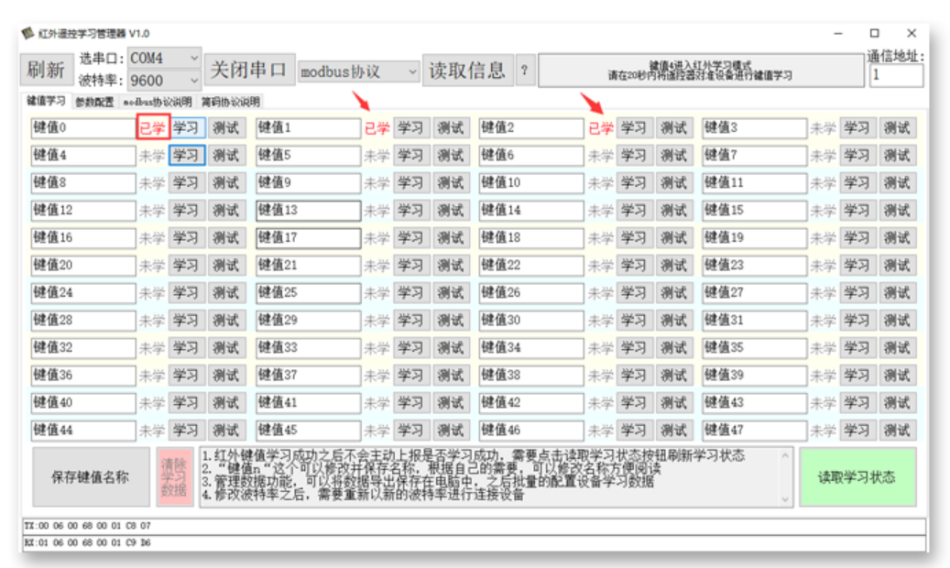Click the 键值26 name field
950x568 pixels.
[x=531, y=293]
